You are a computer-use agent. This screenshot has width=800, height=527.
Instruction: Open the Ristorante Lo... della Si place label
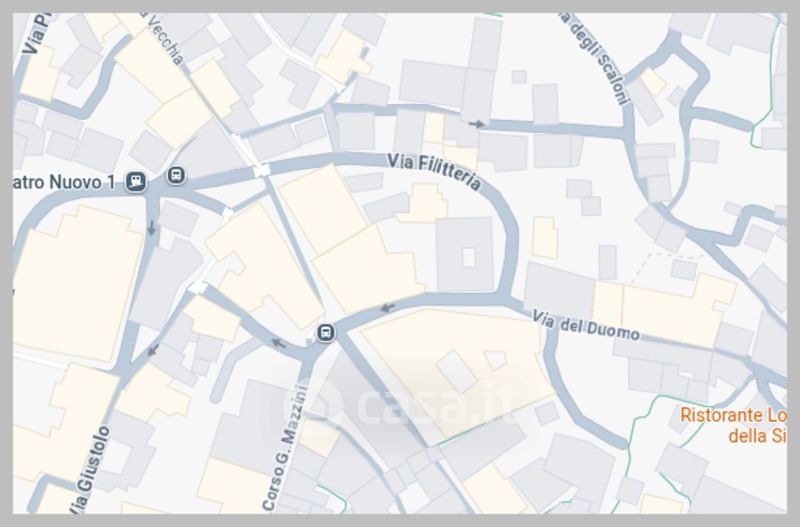tap(733, 425)
